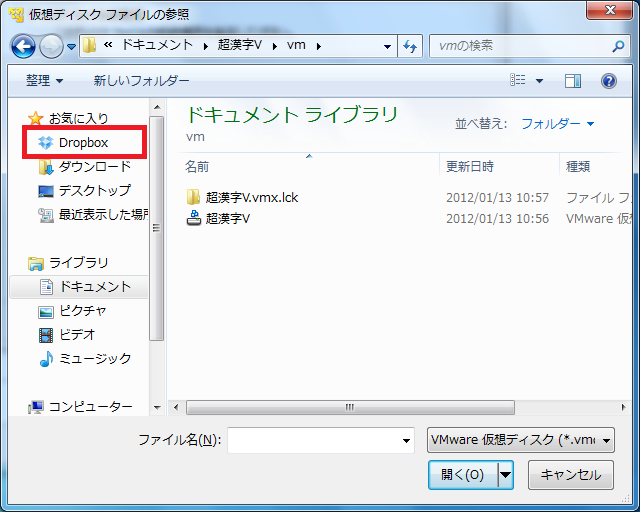Click the change view options arrow

pos(540,81)
